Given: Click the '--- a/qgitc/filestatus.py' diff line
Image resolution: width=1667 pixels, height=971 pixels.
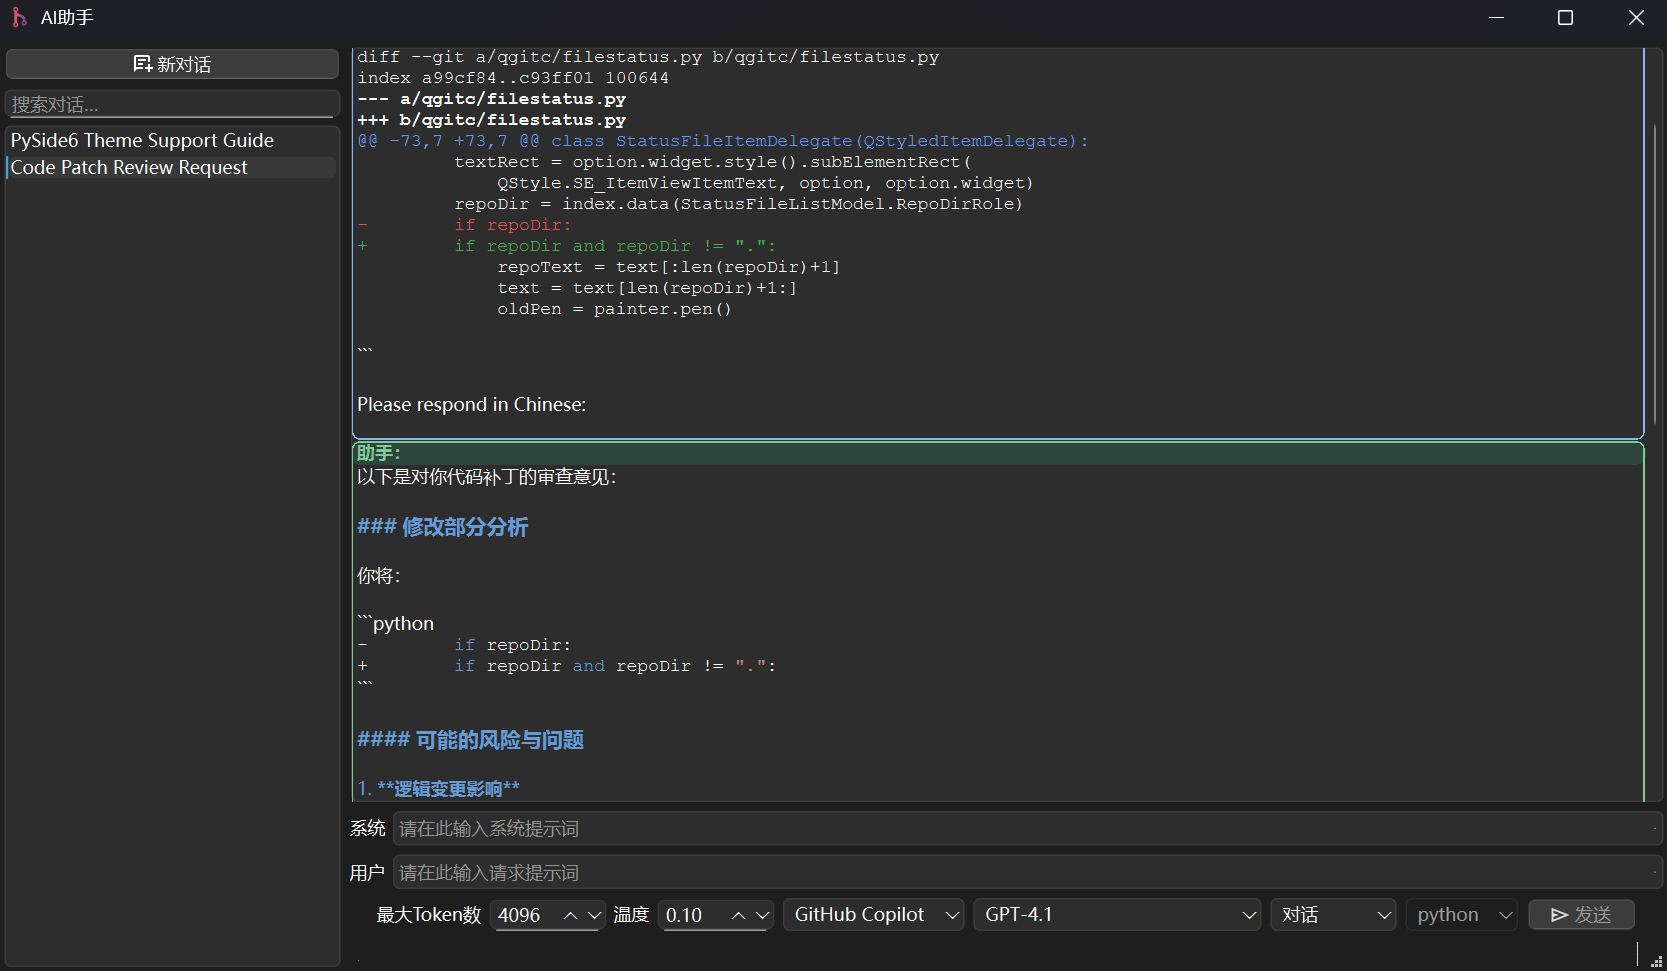Looking at the screenshot, I should point(491,99).
